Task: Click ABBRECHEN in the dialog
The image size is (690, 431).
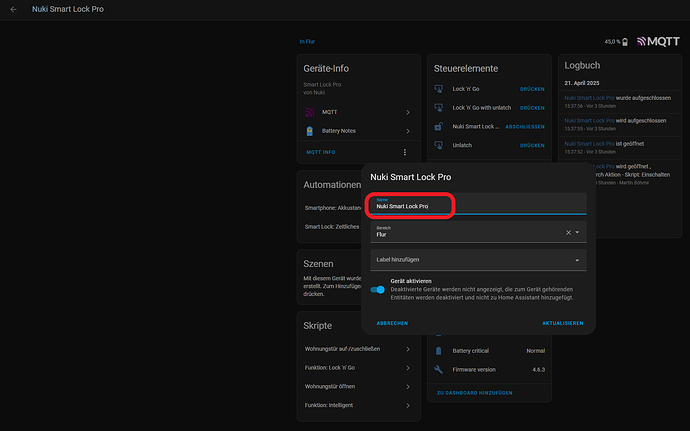Action: 392,323
